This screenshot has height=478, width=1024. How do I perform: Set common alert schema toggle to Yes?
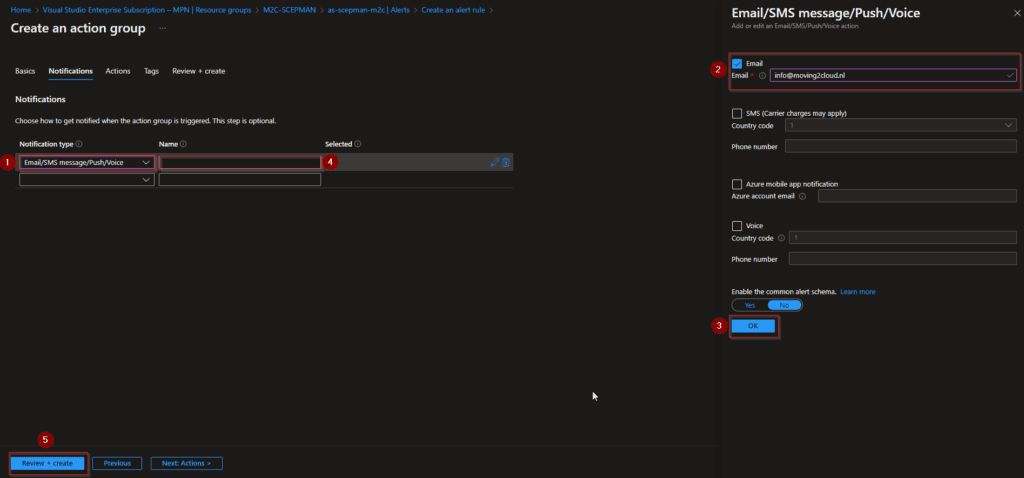pyautogui.click(x=750, y=305)
